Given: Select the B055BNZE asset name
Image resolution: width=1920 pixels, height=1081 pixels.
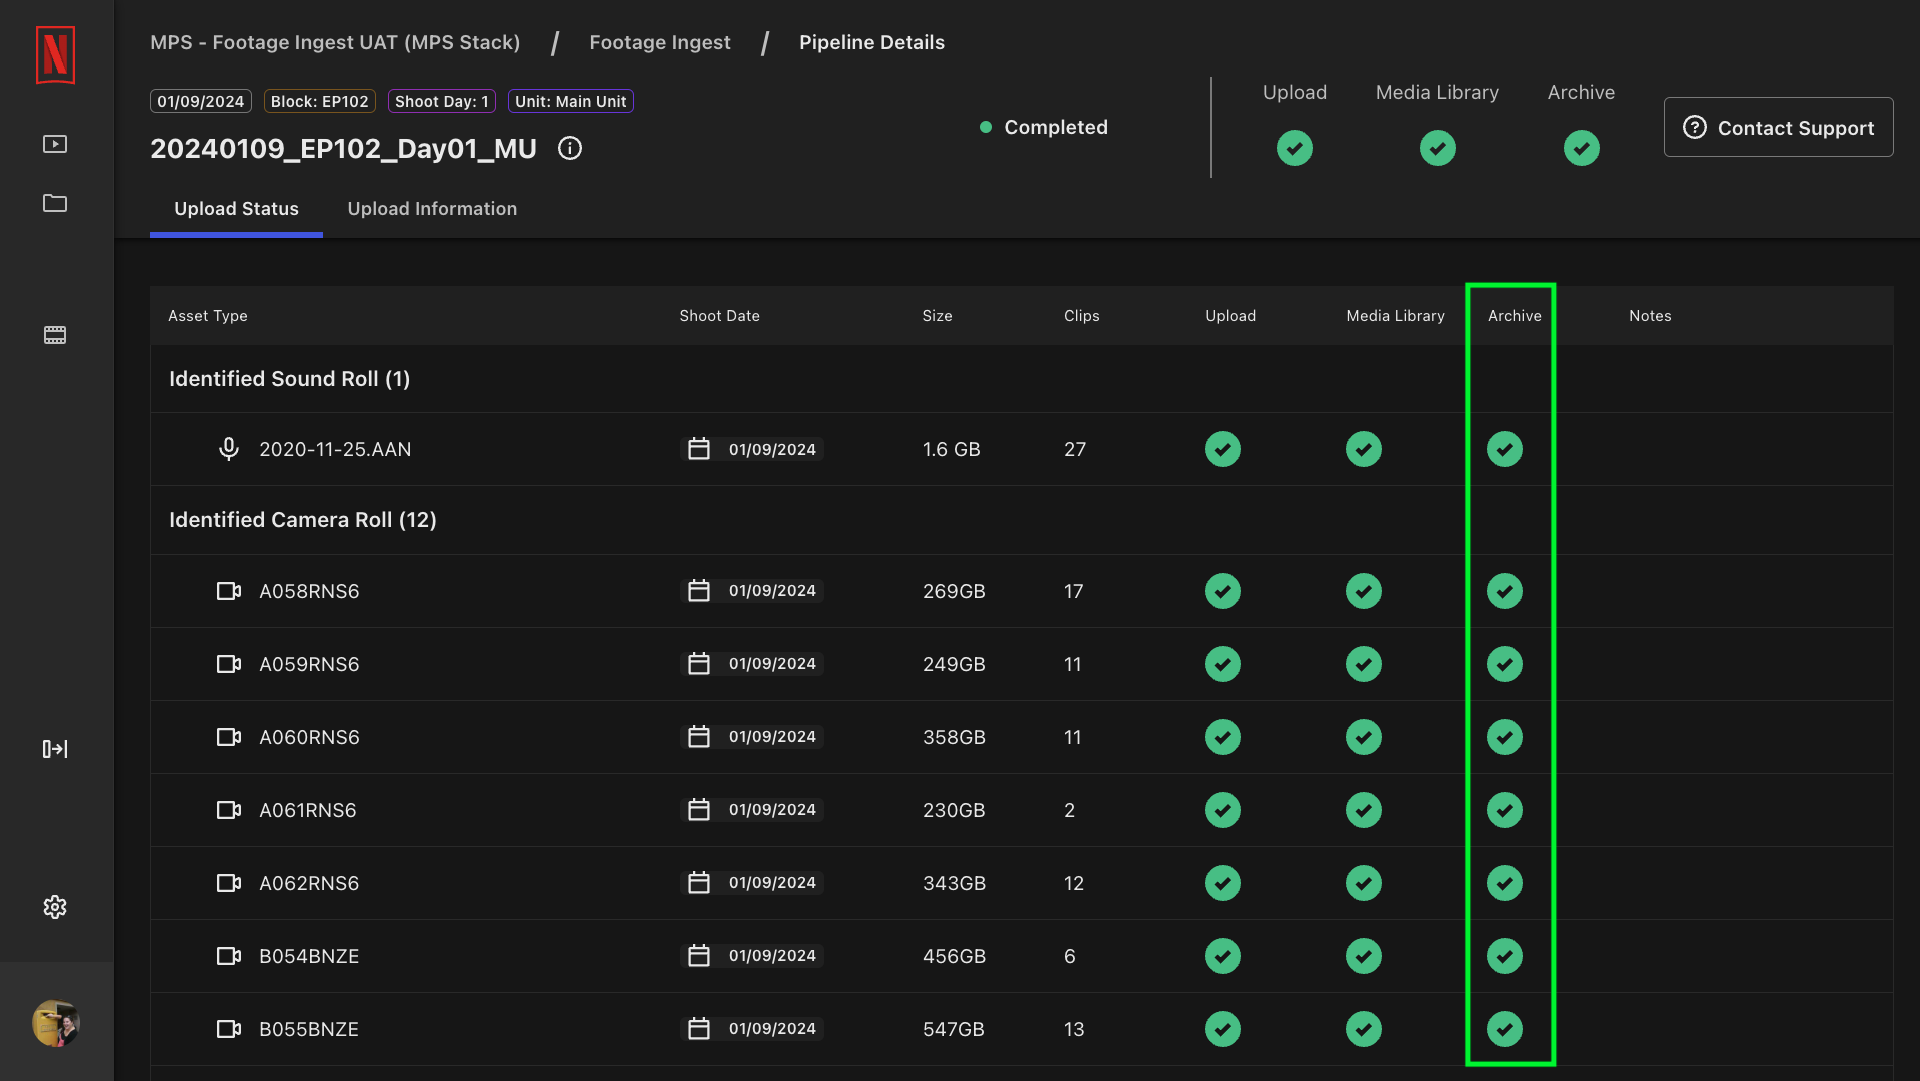Looking at the screenshot, I should coord(309,1029).
